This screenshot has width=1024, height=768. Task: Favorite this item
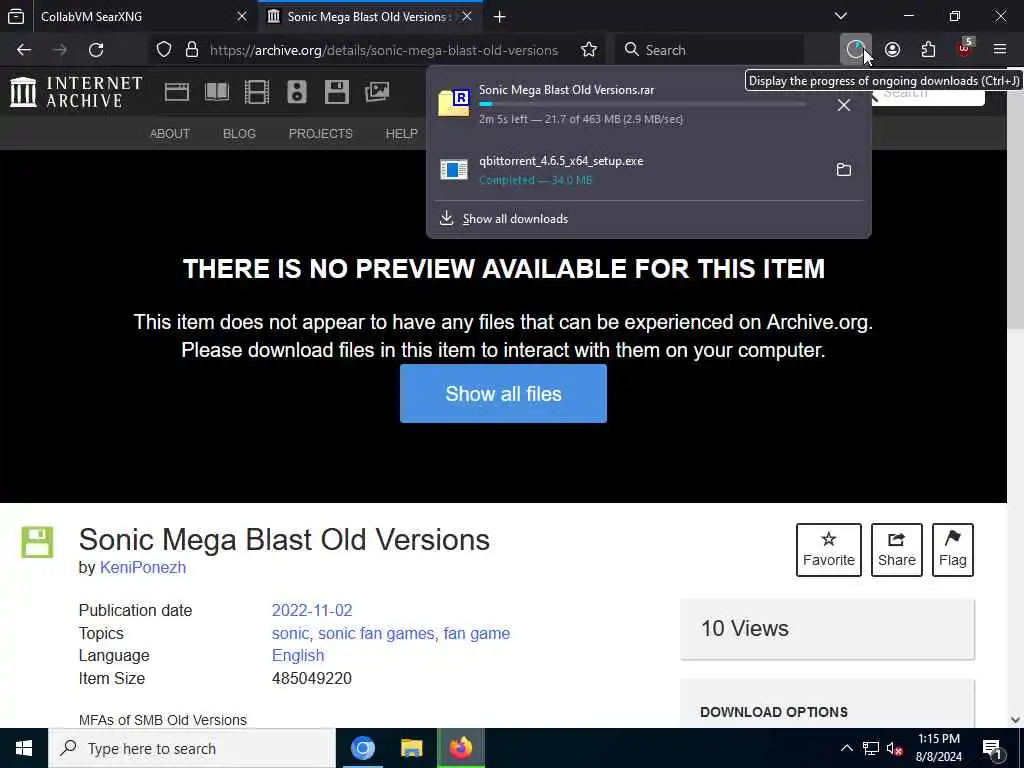tap(829, 550)
